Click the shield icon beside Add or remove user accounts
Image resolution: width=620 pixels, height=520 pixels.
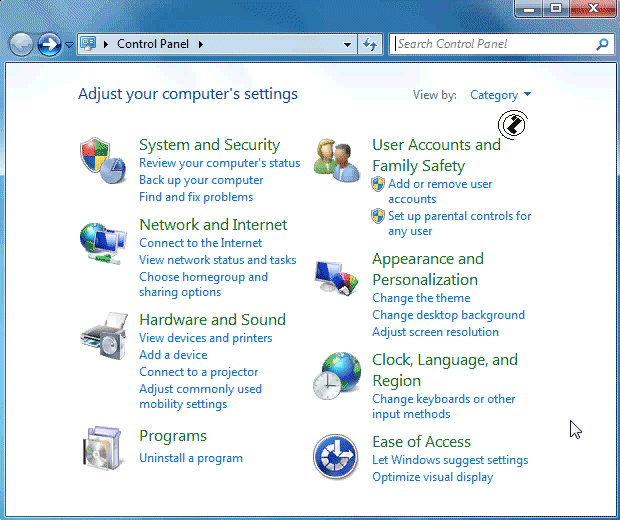coord(378,184)
